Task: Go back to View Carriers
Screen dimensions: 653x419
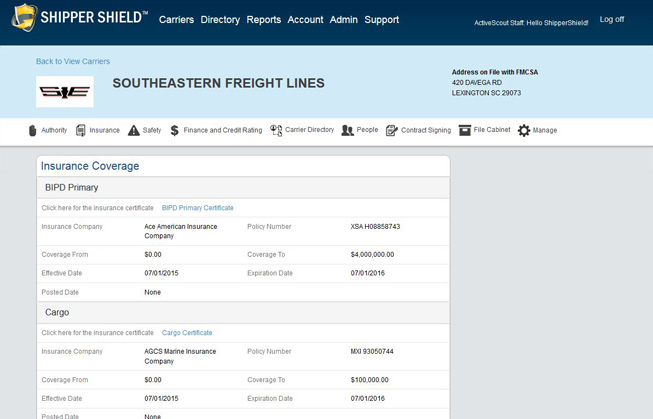Action: tap(73, 62)
